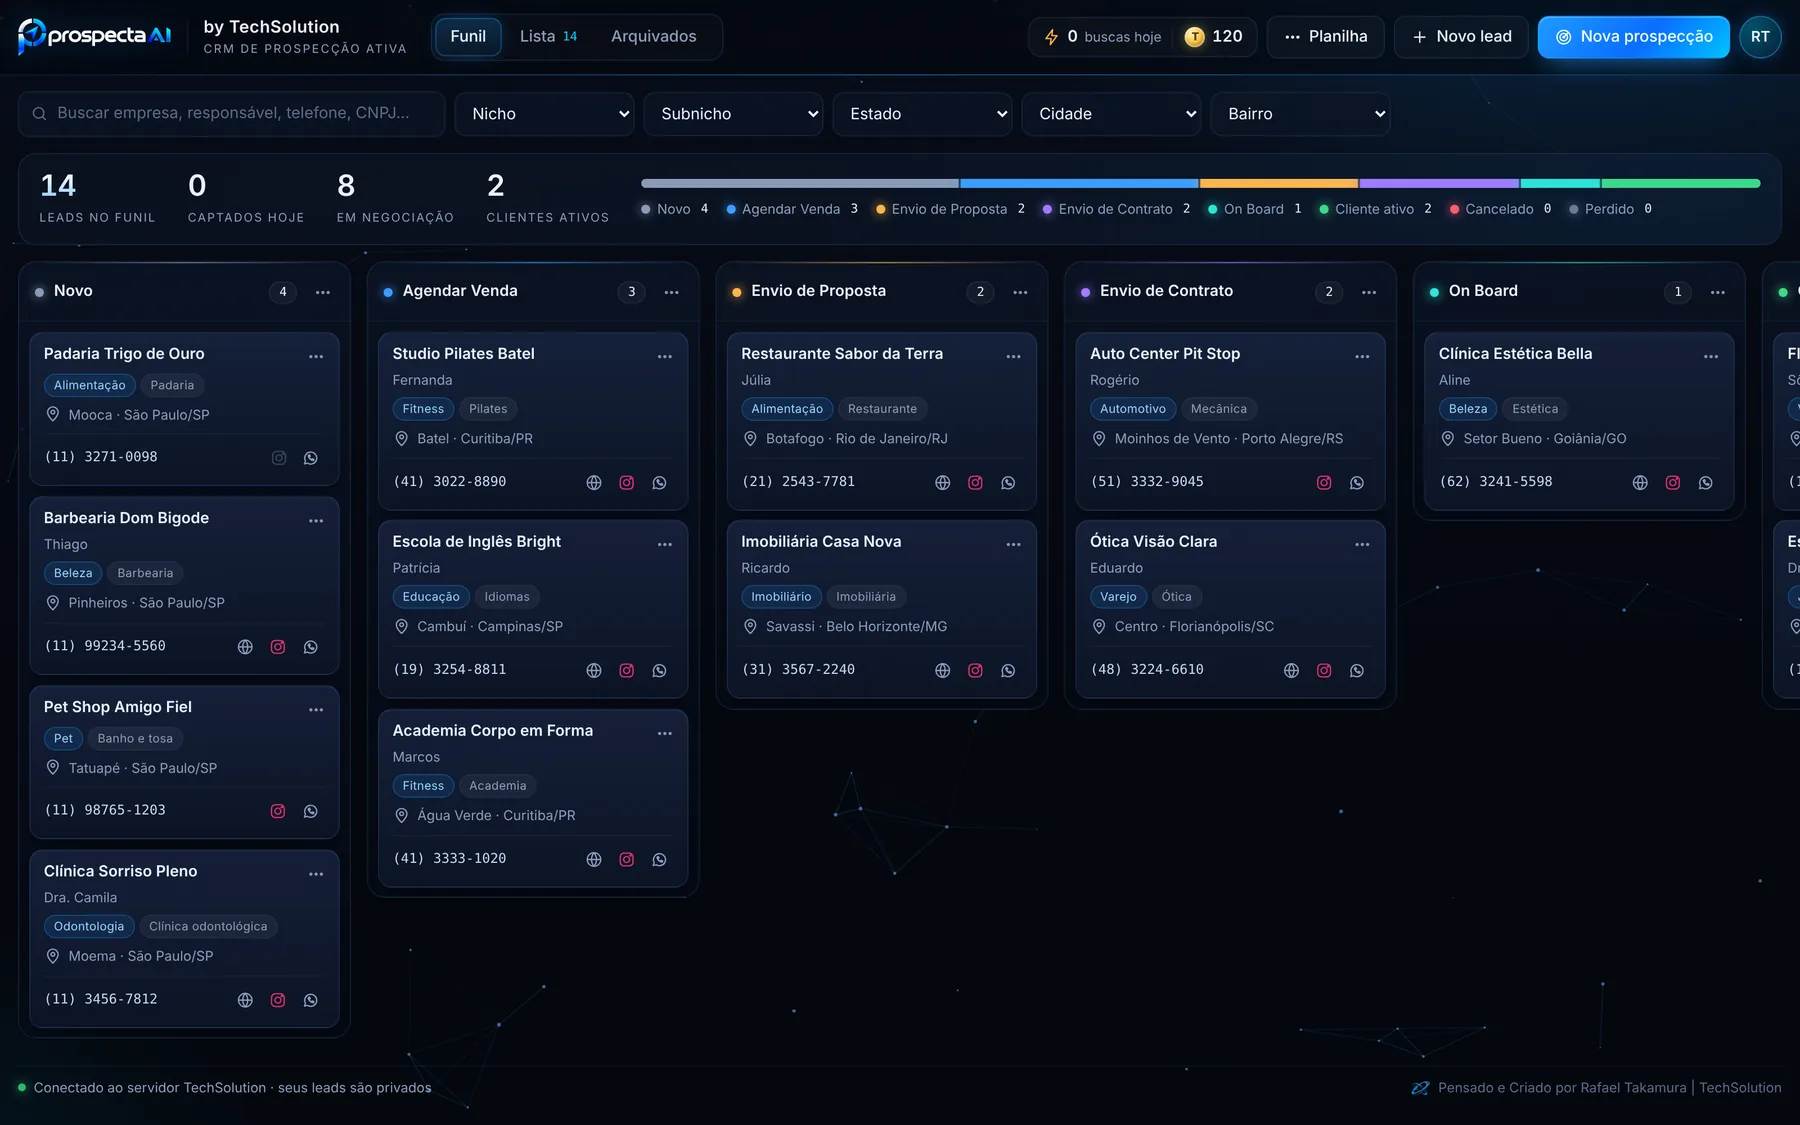This screenshot has height=1125, width=1800.
Task: Visit website of Ótica Visão Clara
Action: pyautogui.click(x=1292, y=671)
